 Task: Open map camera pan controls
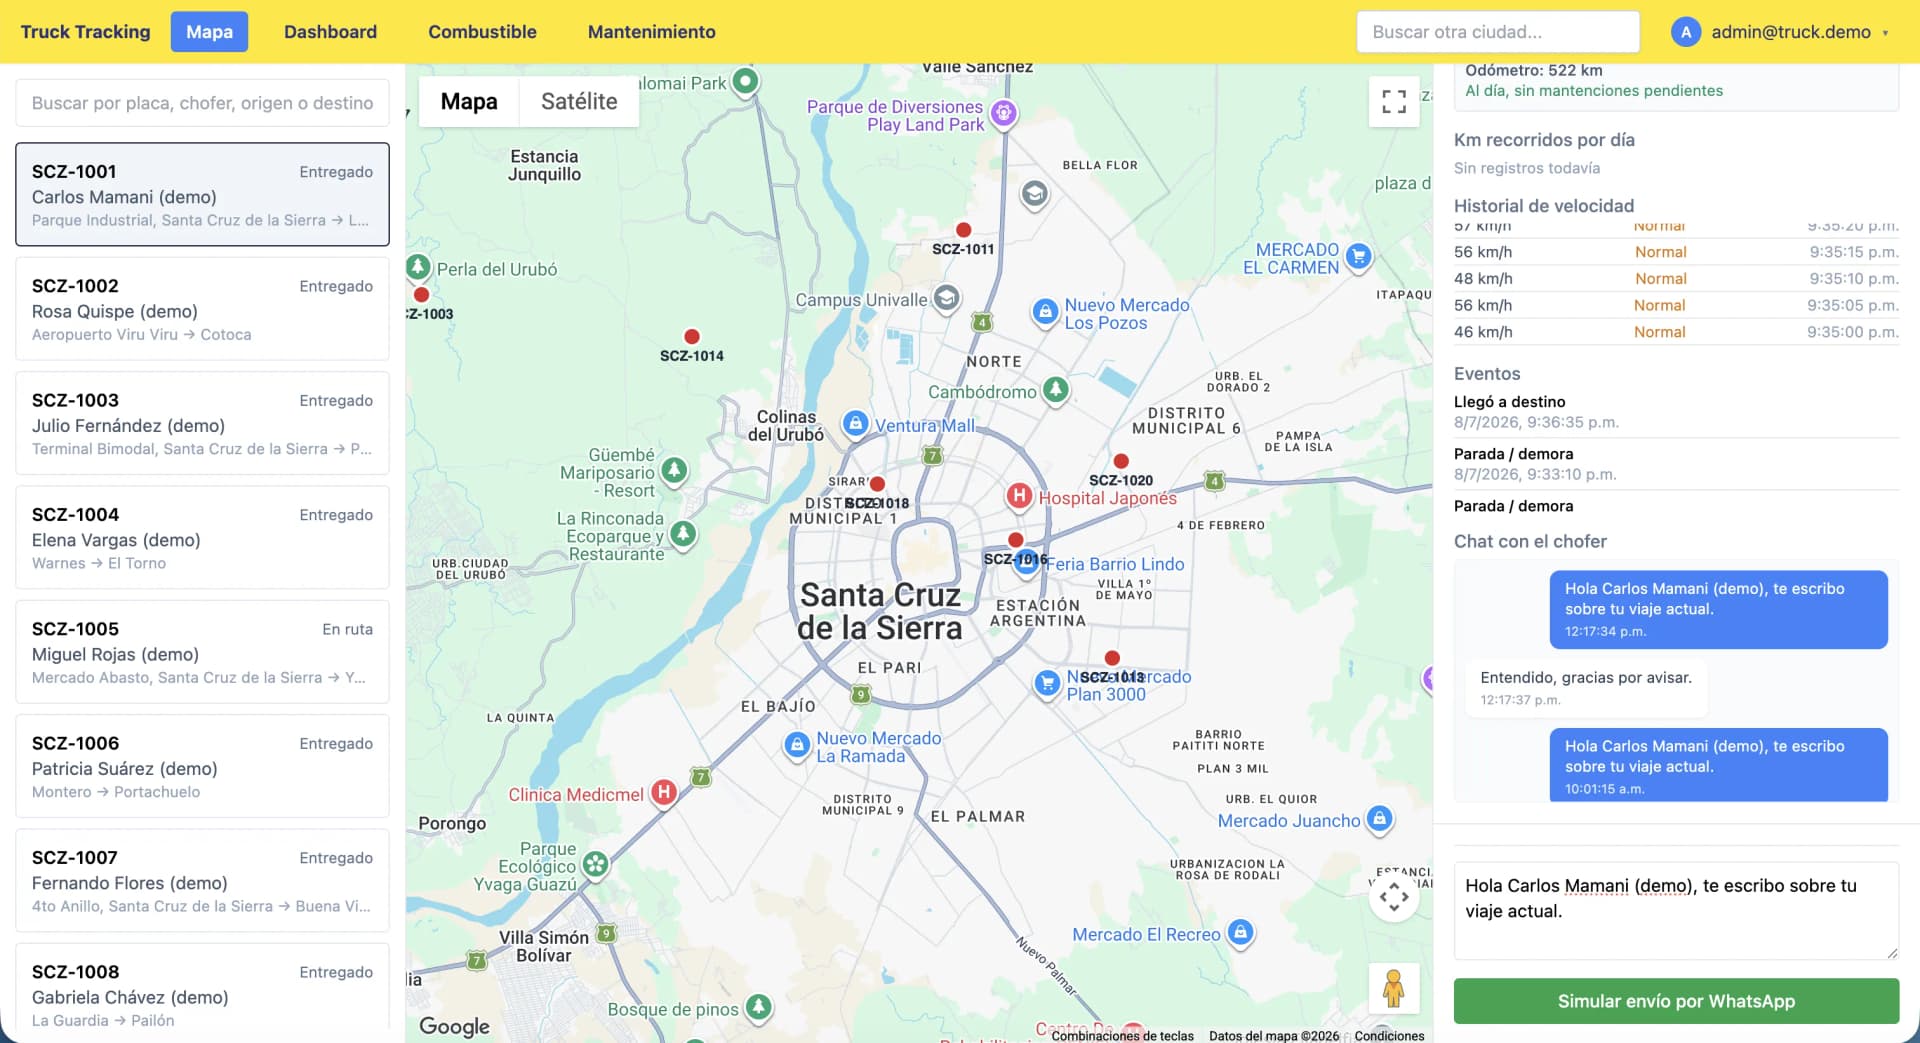1394,897
